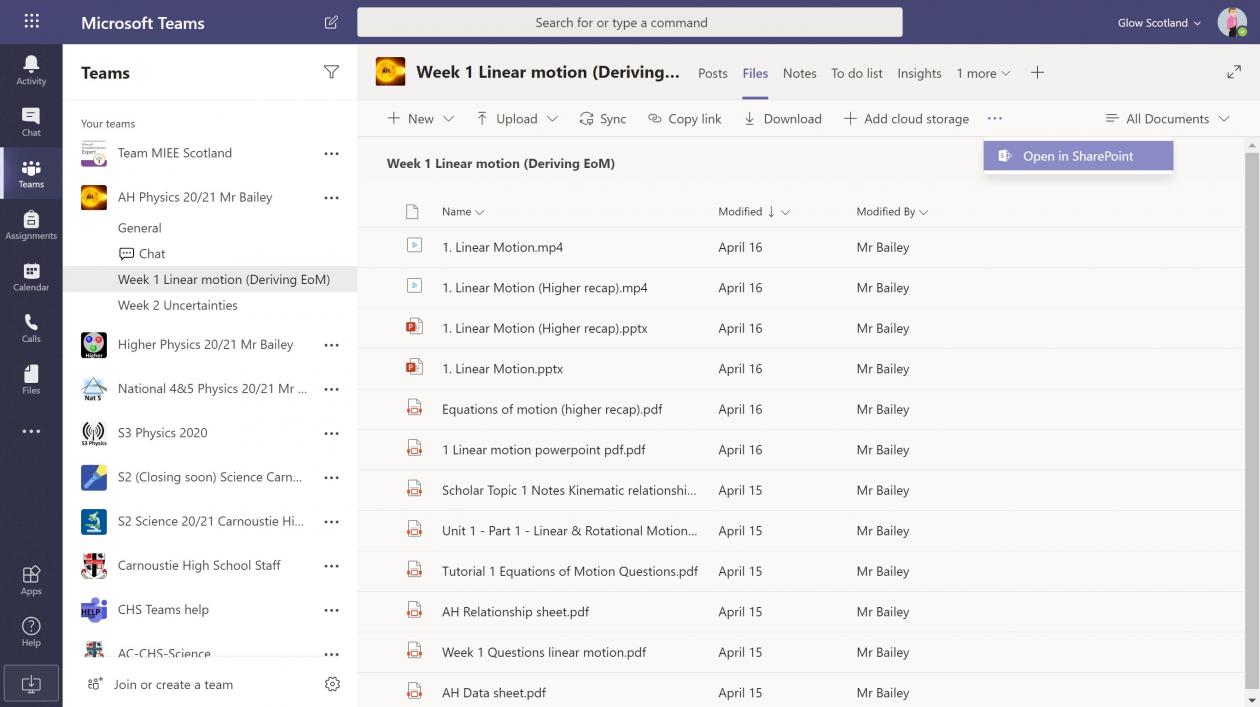Open the app launcher waffle icon
Viewport: 1260px width, 707px height.
click(x=31, y=22)
